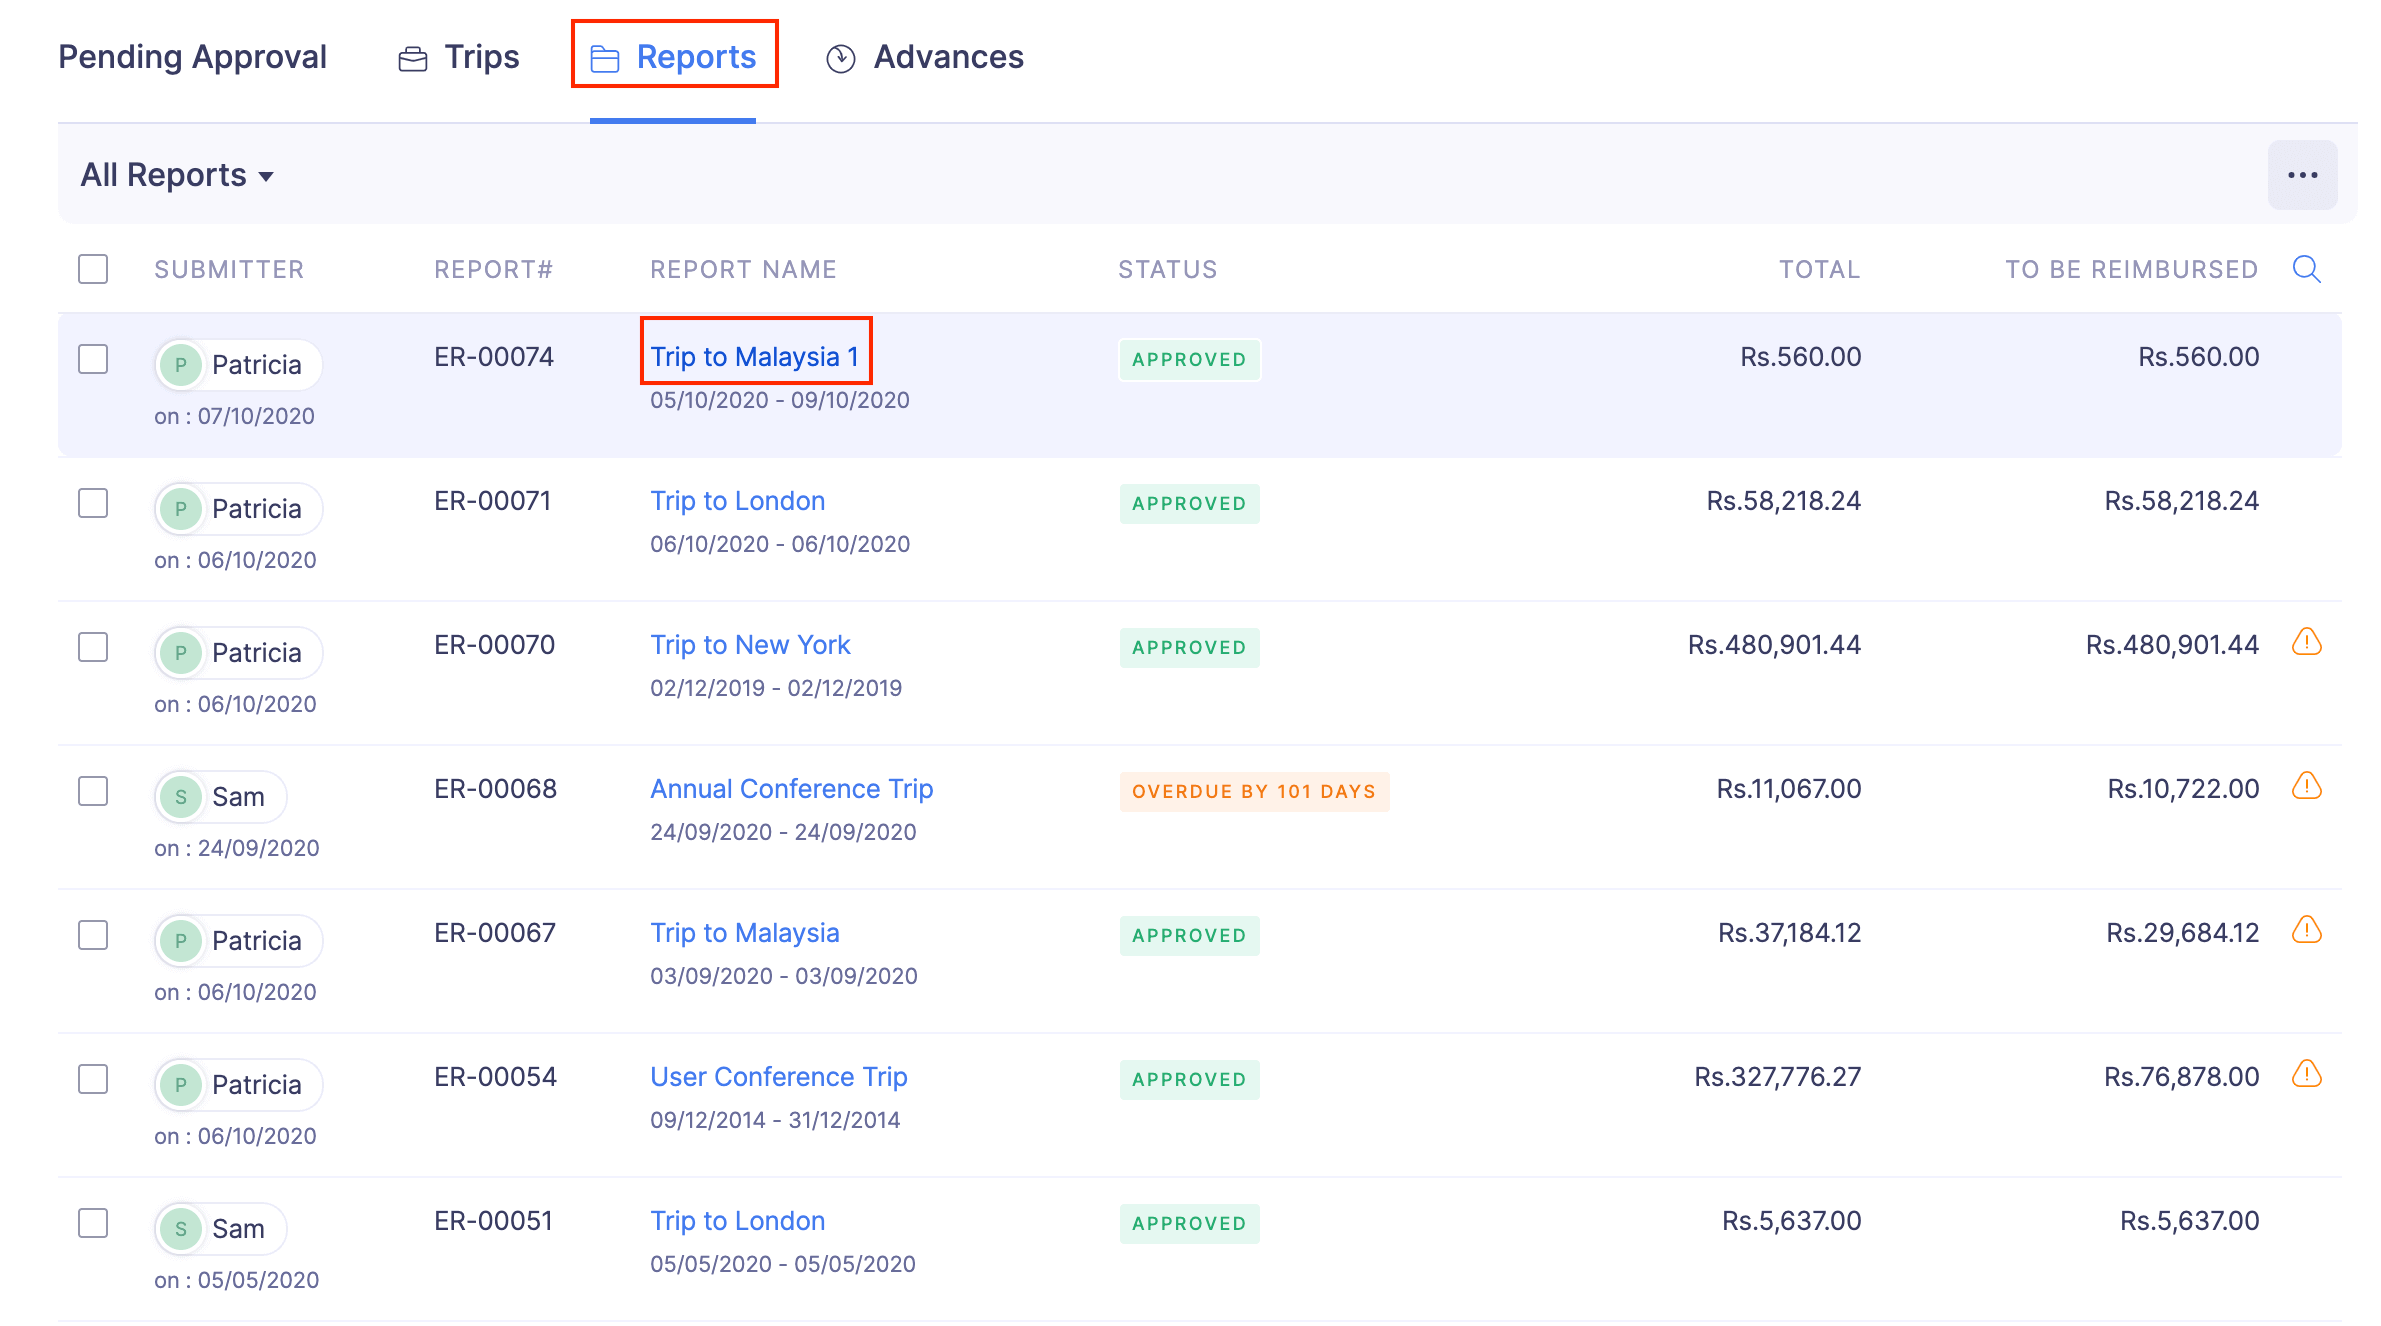This screenshot has width=2381, height=1326.
Task: Open the Reports tab
Action: click(x=674, y=57)
